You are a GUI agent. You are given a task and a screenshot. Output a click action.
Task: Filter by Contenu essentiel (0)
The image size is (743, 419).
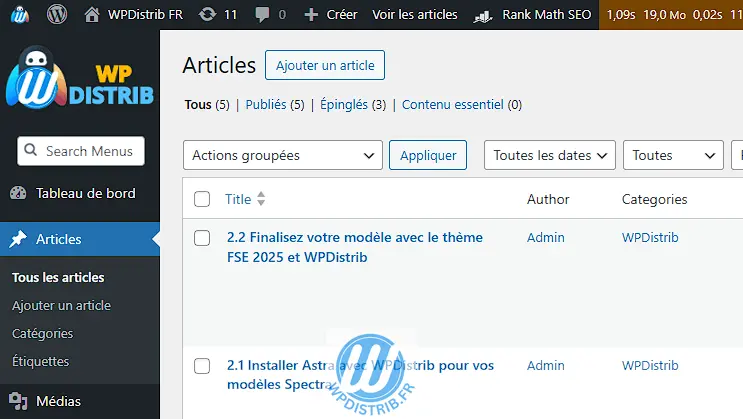[x=462, y=104]
